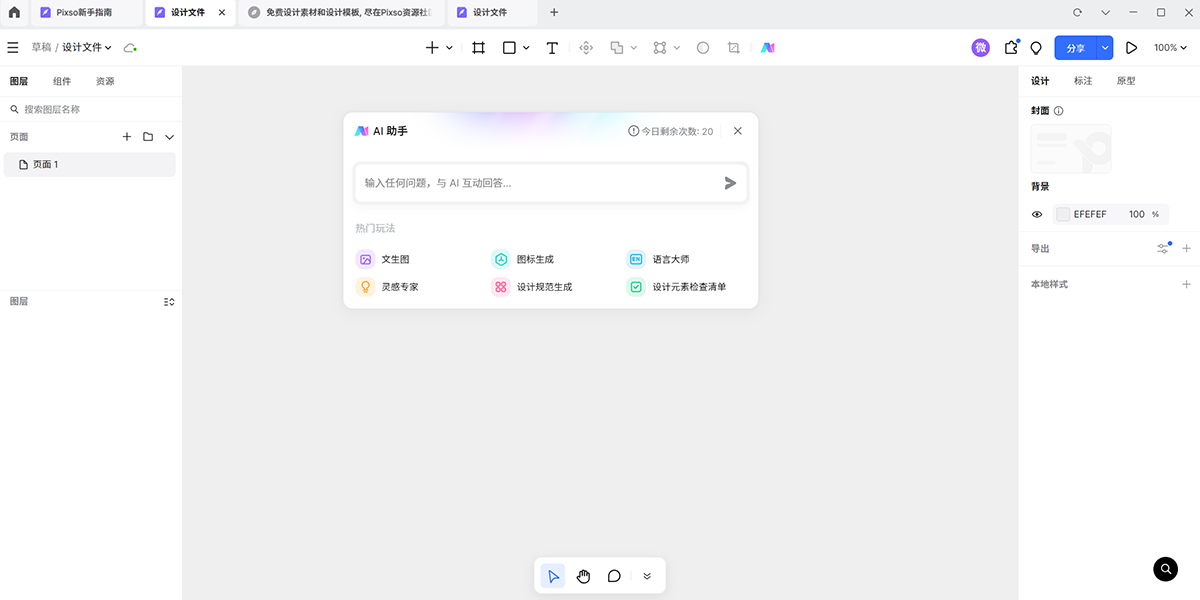Switch to 组件 panel tab
1200x600 pixels.
[62, 81]
